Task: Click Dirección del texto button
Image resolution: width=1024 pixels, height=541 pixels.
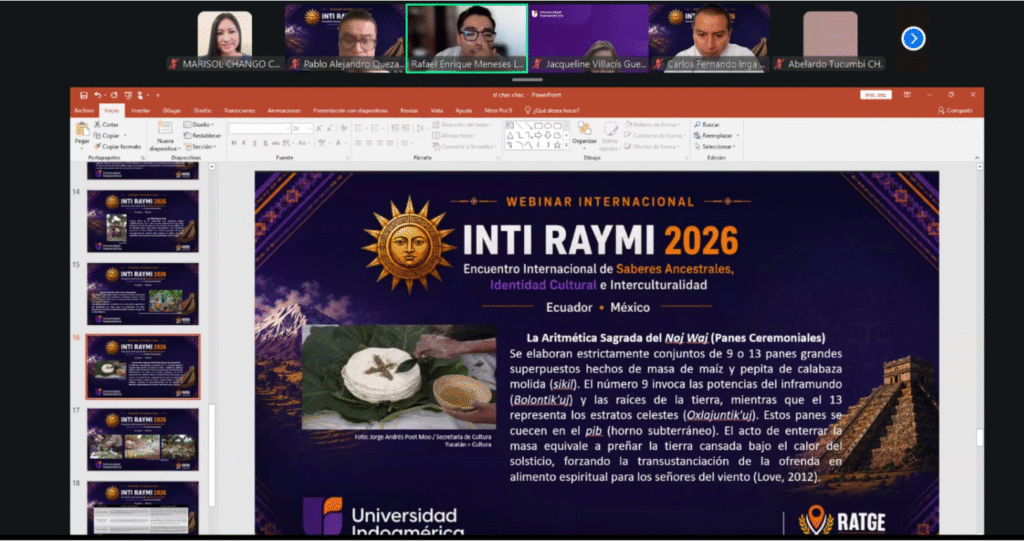Action: (x=462, y=125)
